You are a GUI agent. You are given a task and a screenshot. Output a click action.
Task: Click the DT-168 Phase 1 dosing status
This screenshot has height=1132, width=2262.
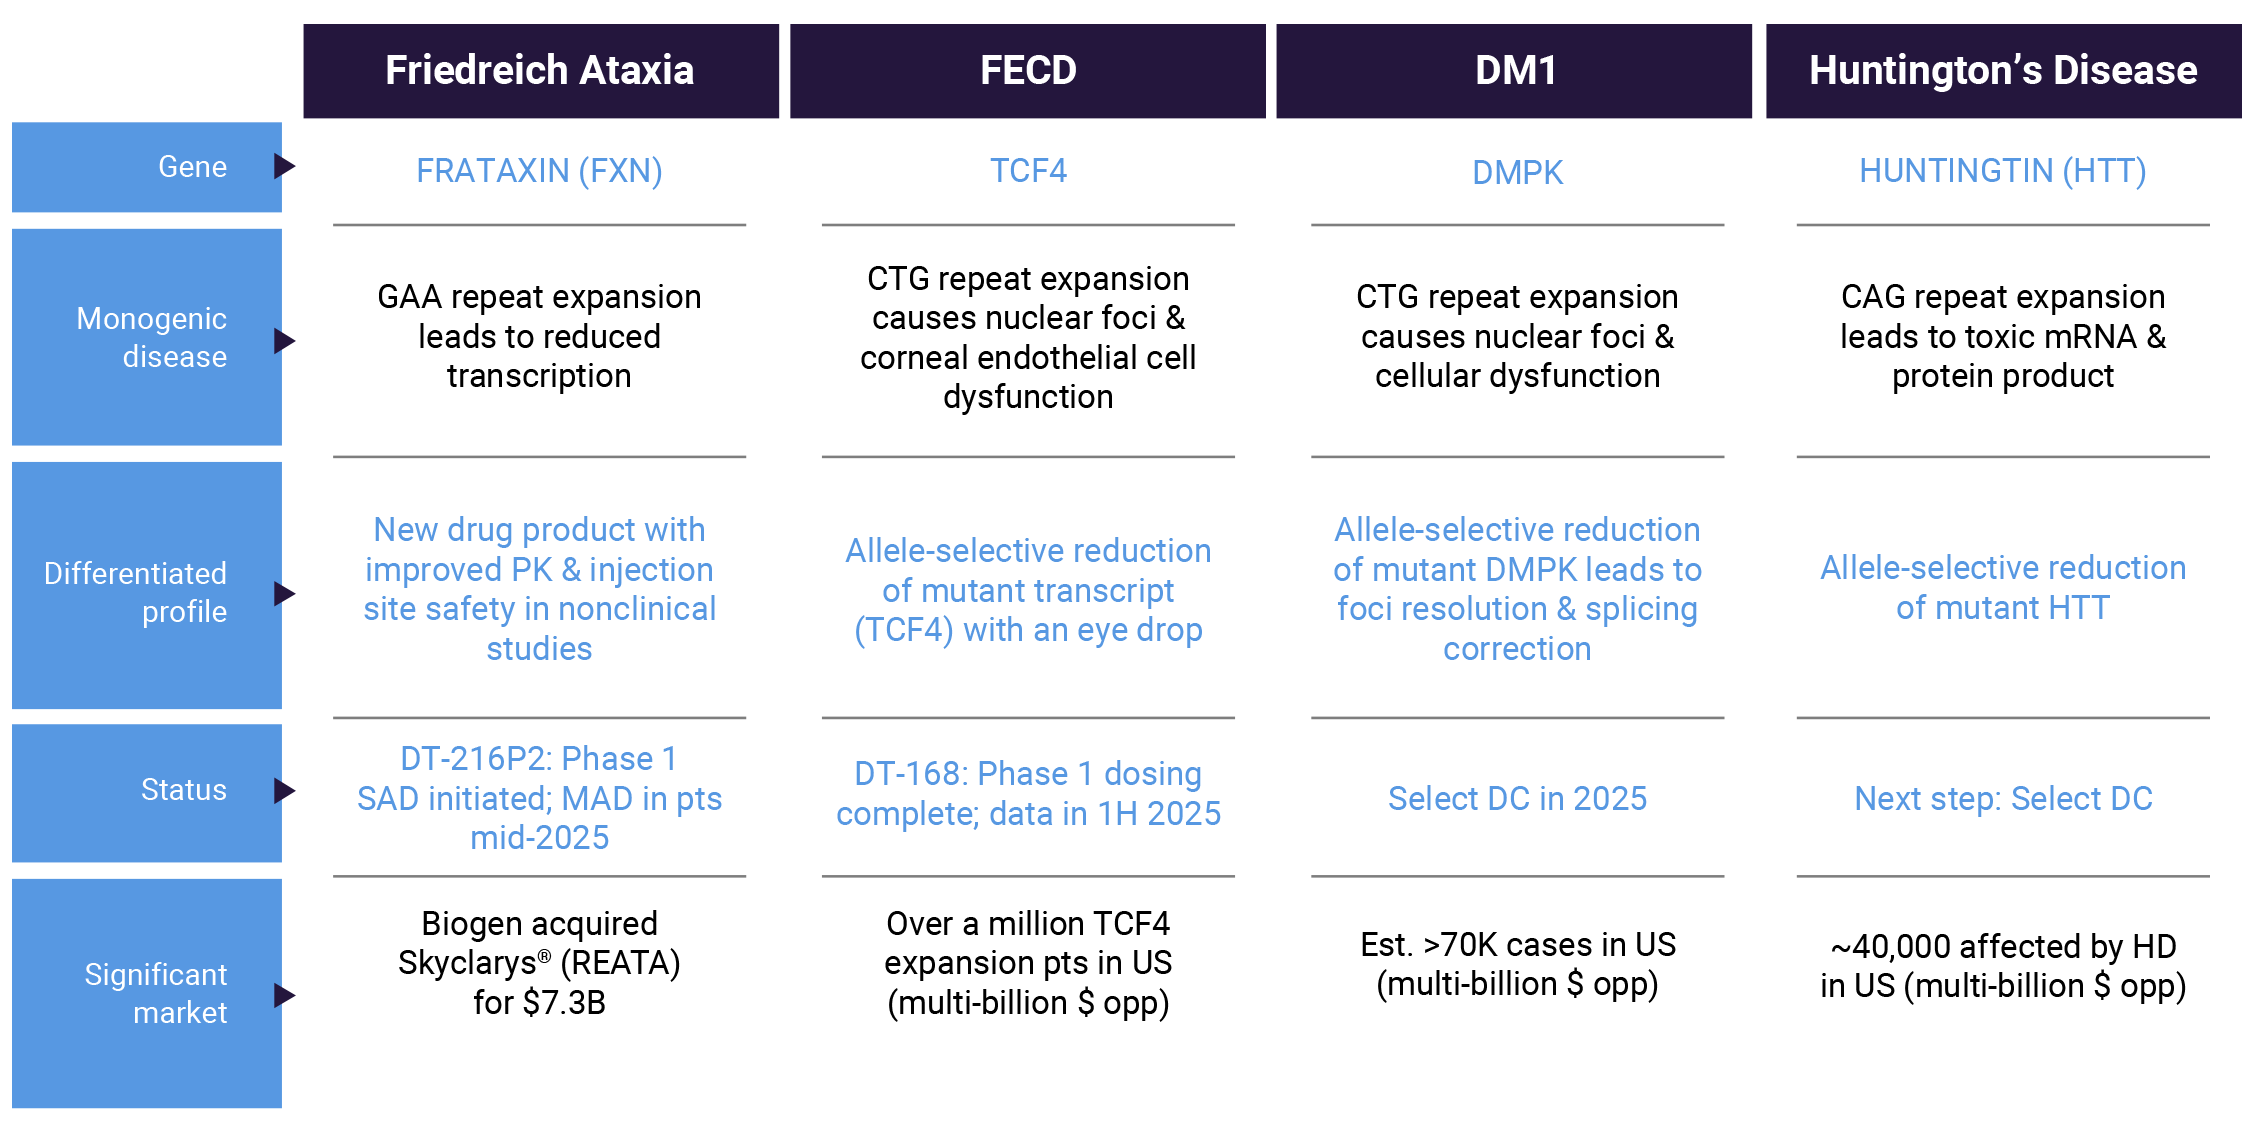(1028, 793)
